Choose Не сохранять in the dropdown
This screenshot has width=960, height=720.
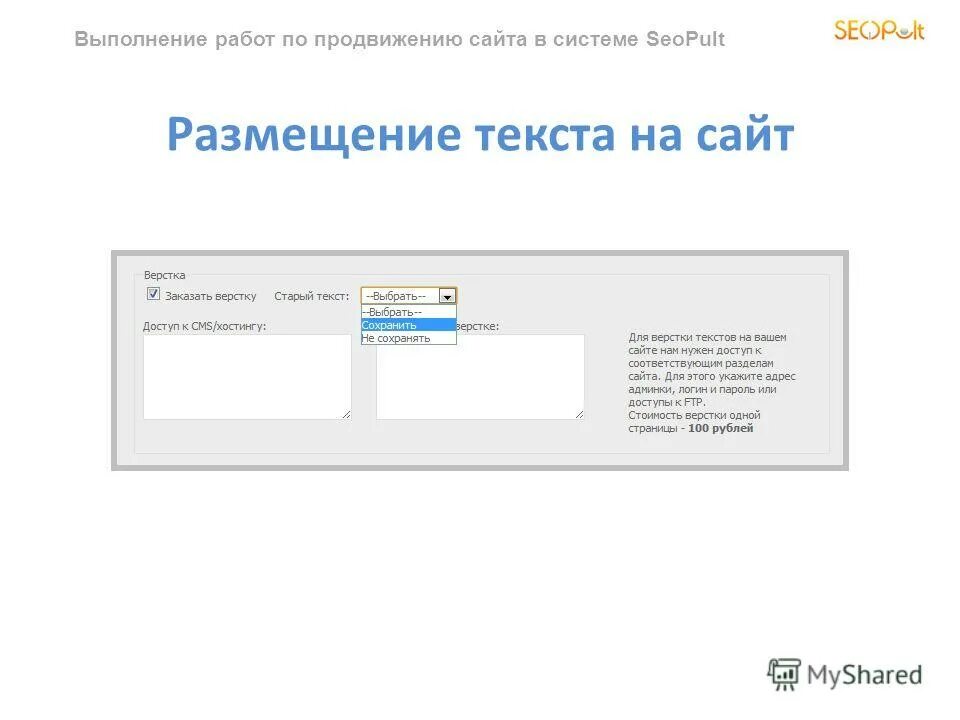click(x=397, y=338)
